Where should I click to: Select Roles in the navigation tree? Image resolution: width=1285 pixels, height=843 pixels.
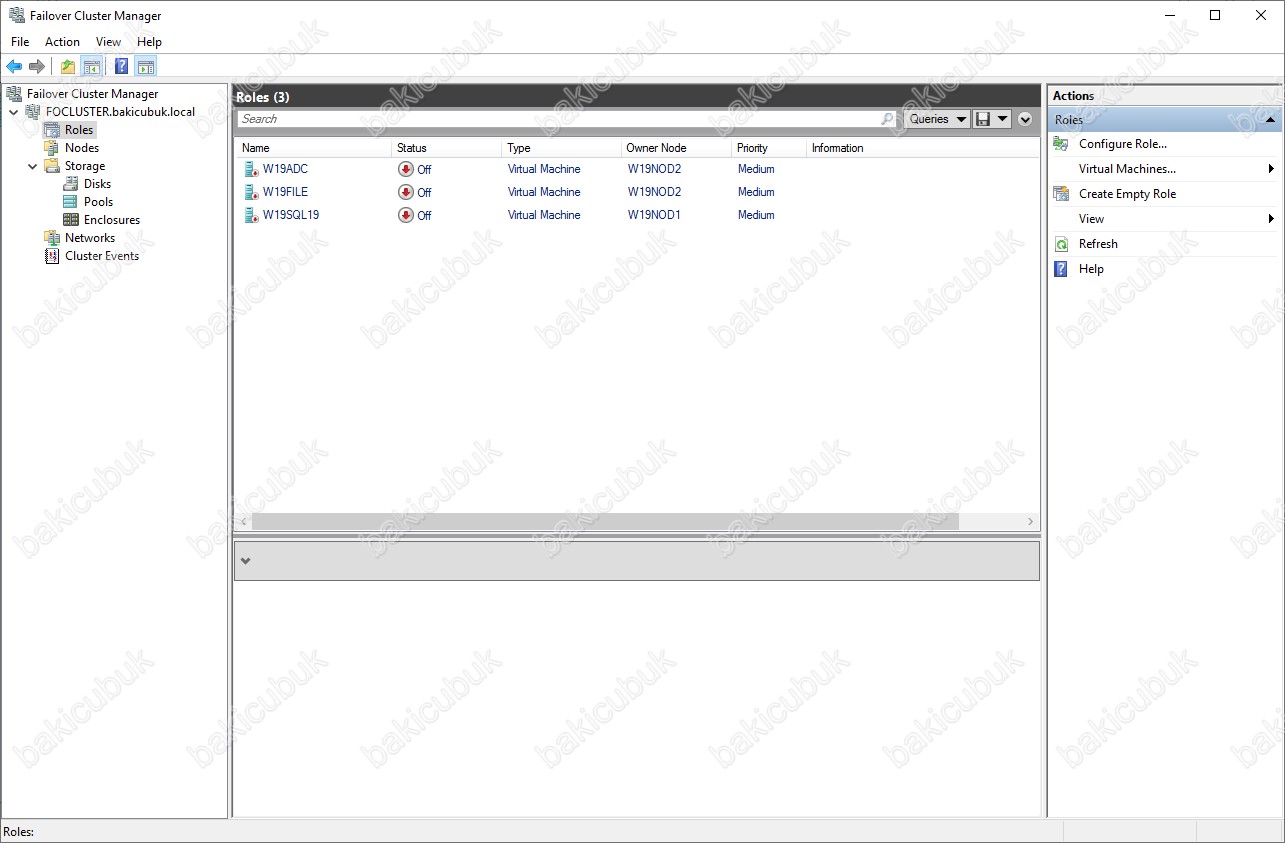click(79, 130)
